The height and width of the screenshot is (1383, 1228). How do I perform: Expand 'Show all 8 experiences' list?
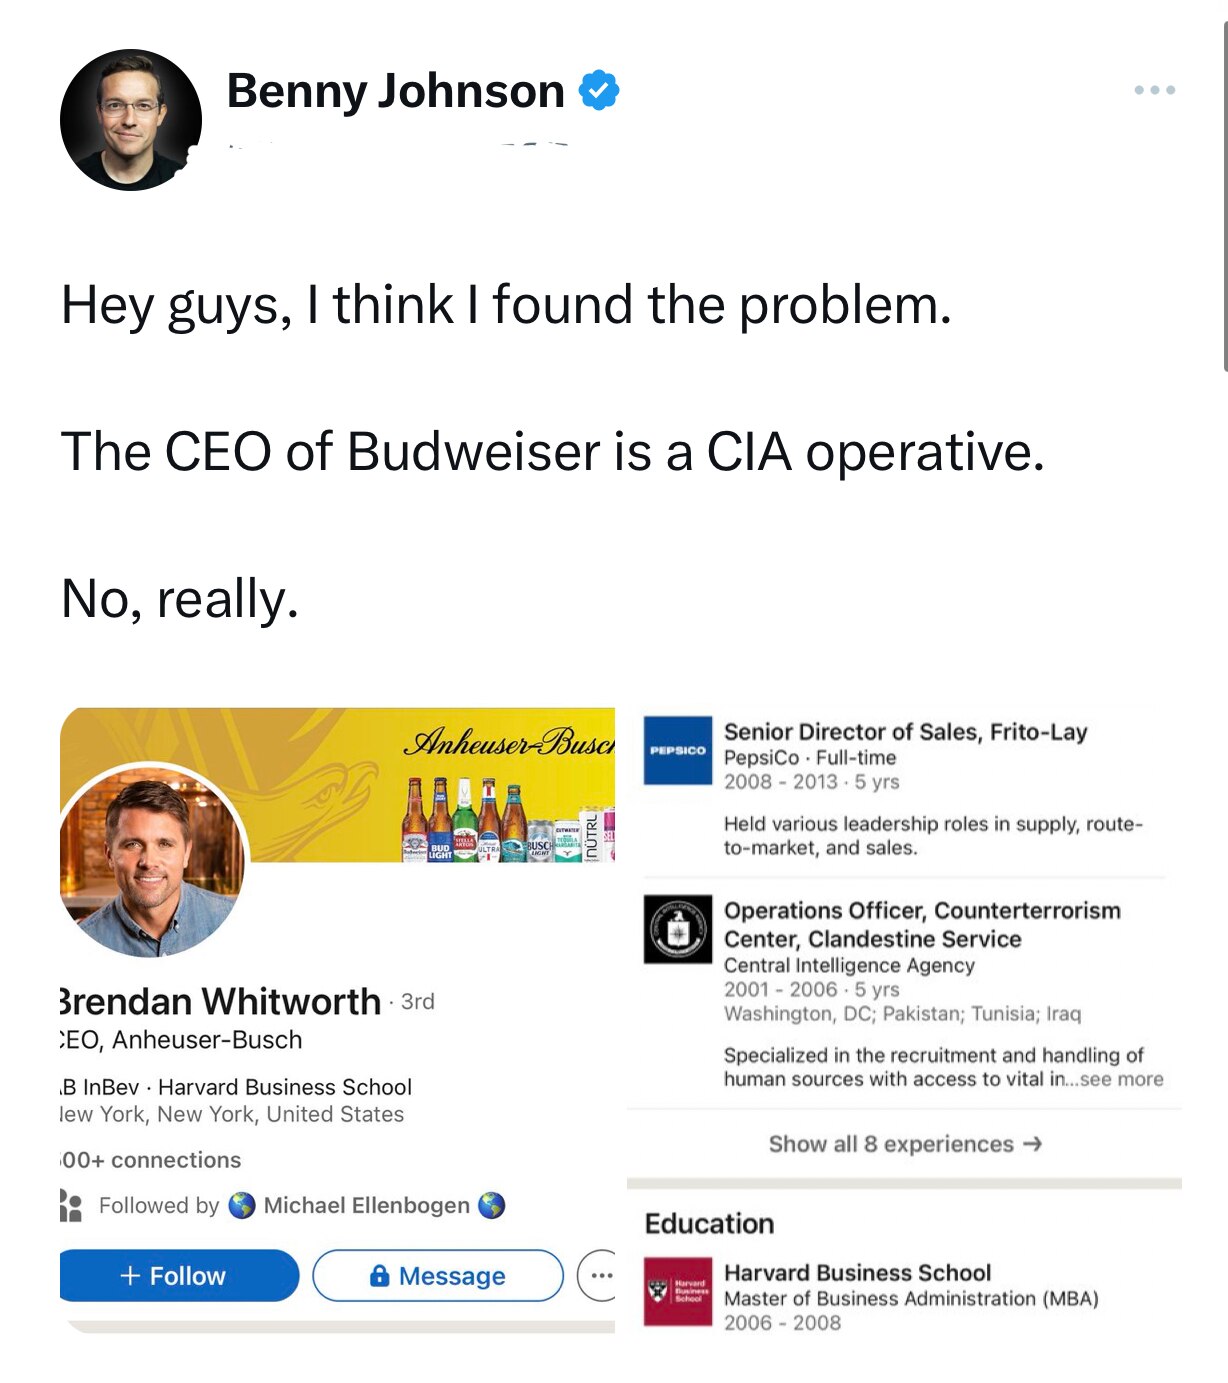tap(905, 1144)
